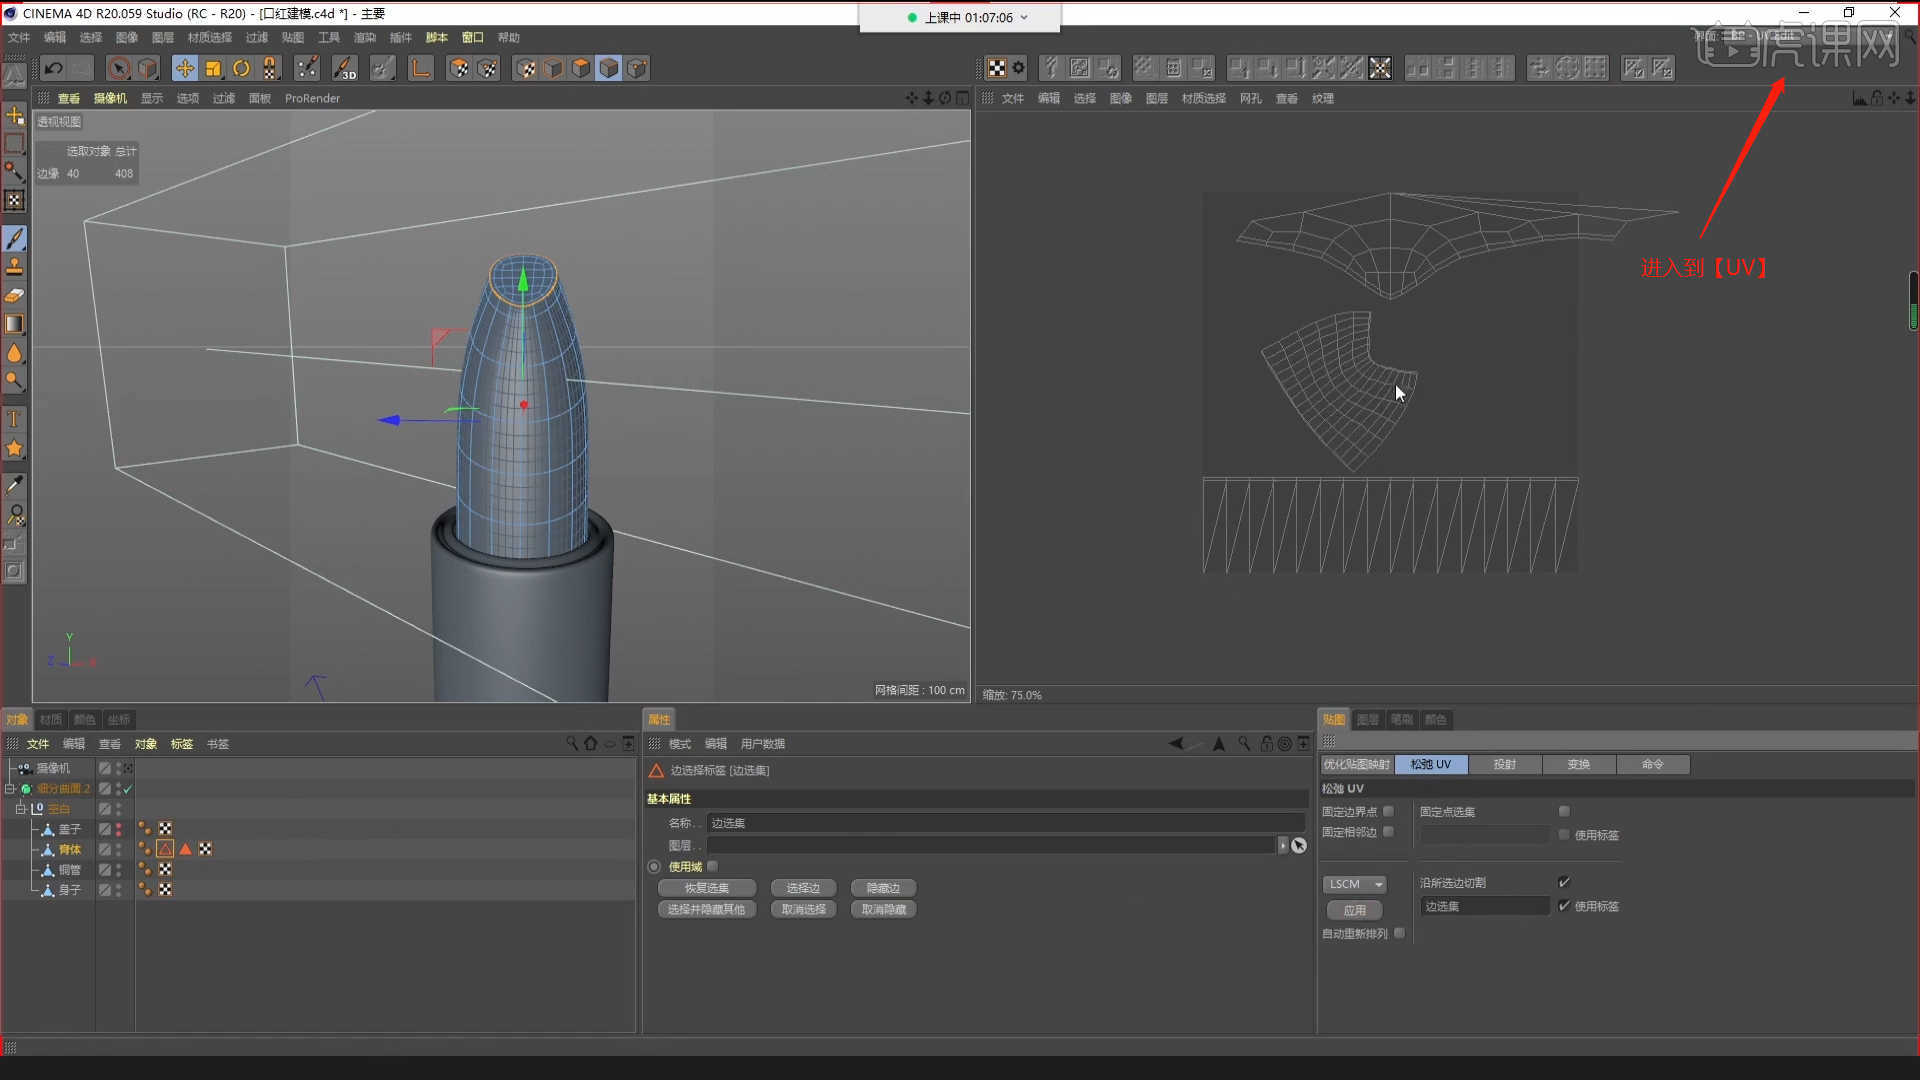1920x1080 pixels.
Task: Select the eyedropper tool in sidebar
Action: click(x=14, y=485)
